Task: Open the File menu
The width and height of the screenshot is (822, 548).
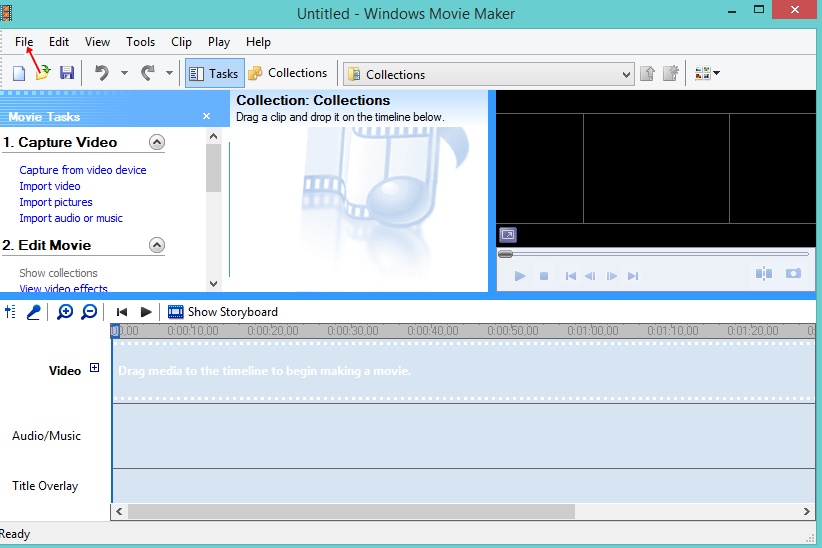Action: pos(24,42)
